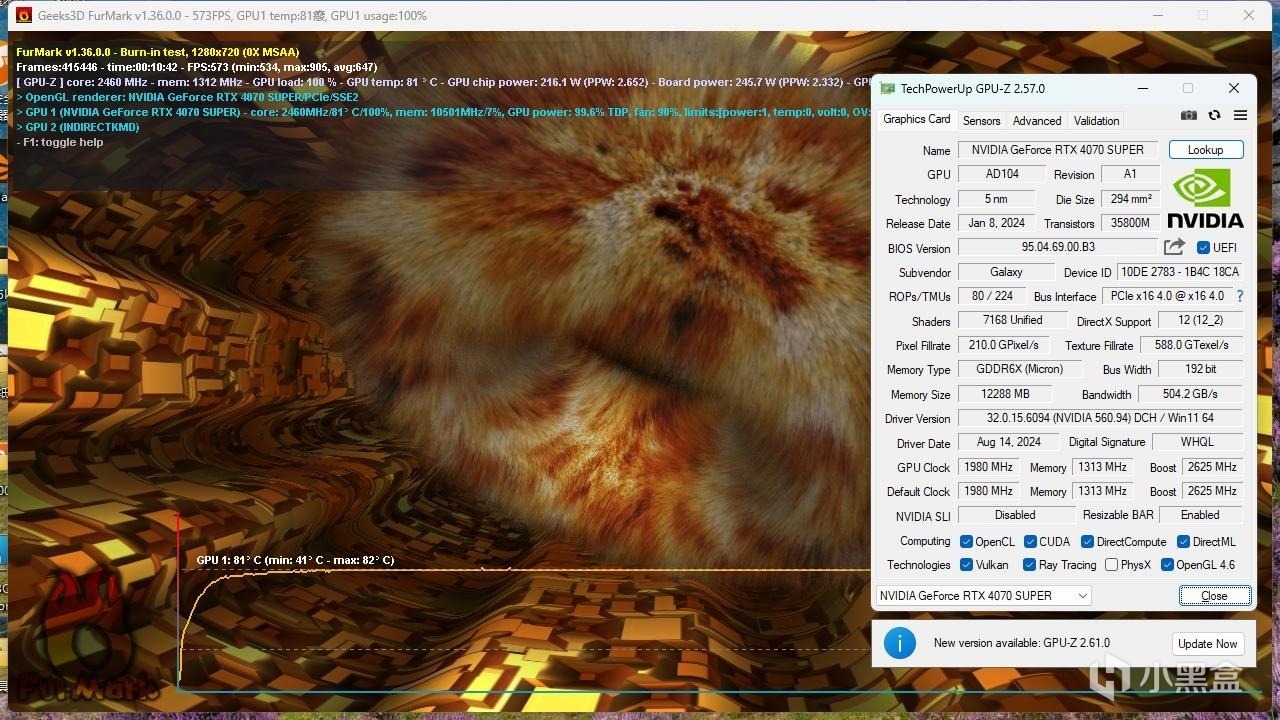Switch to the Graphics Card tab
This screenshot has width=1280, height=720.
coord(917,119)
